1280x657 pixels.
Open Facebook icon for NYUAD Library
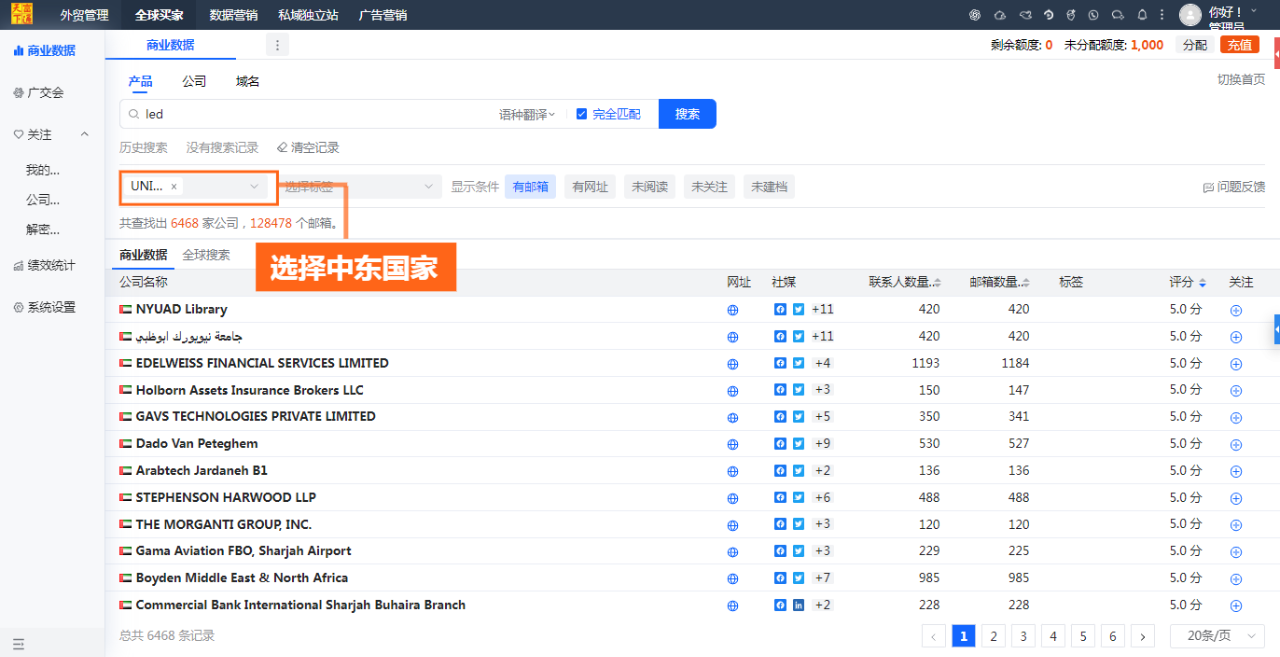[780, 309]
